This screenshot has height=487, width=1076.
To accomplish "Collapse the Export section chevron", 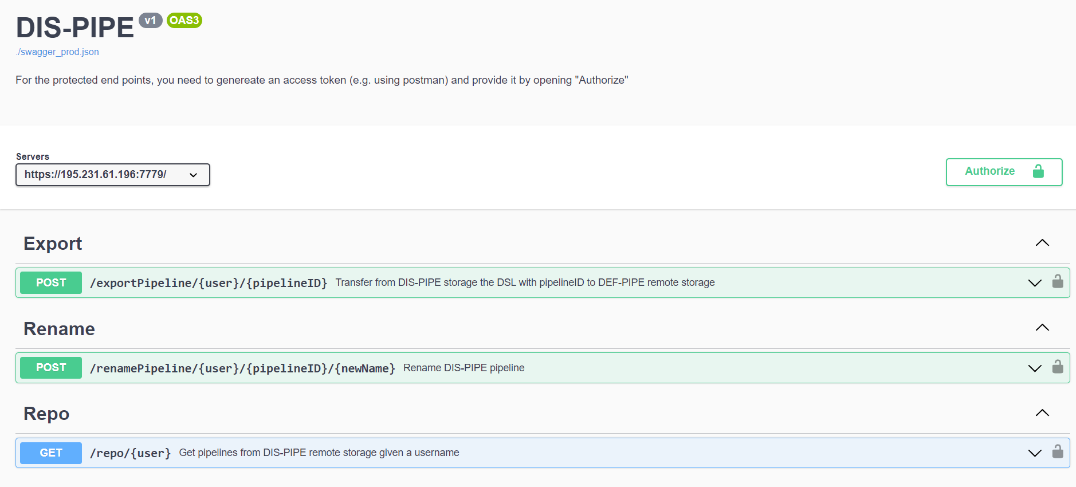I will coord(1042,243).
